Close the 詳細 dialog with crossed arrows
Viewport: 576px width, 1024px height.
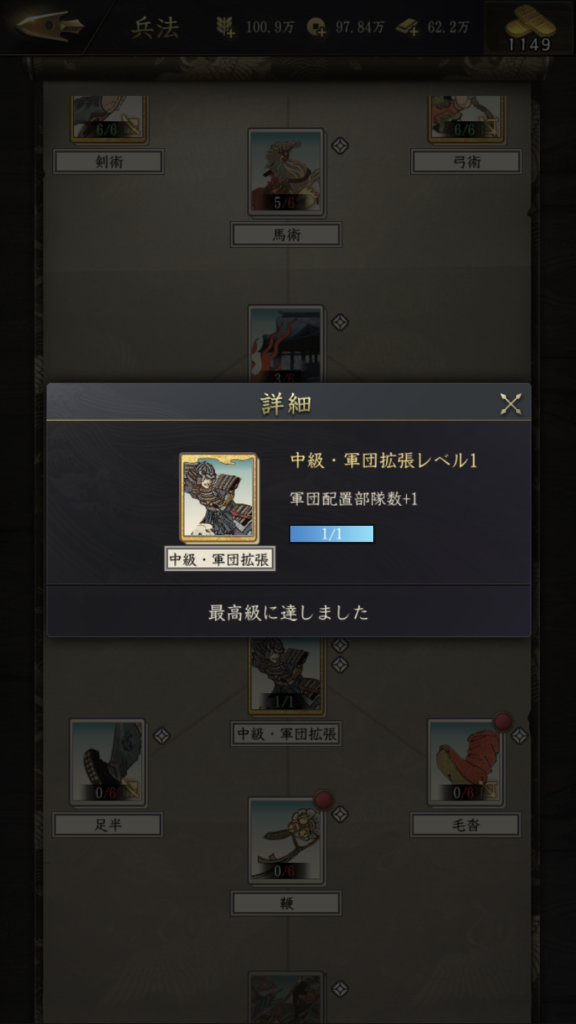pyautogui.click(x=511, y=404)
